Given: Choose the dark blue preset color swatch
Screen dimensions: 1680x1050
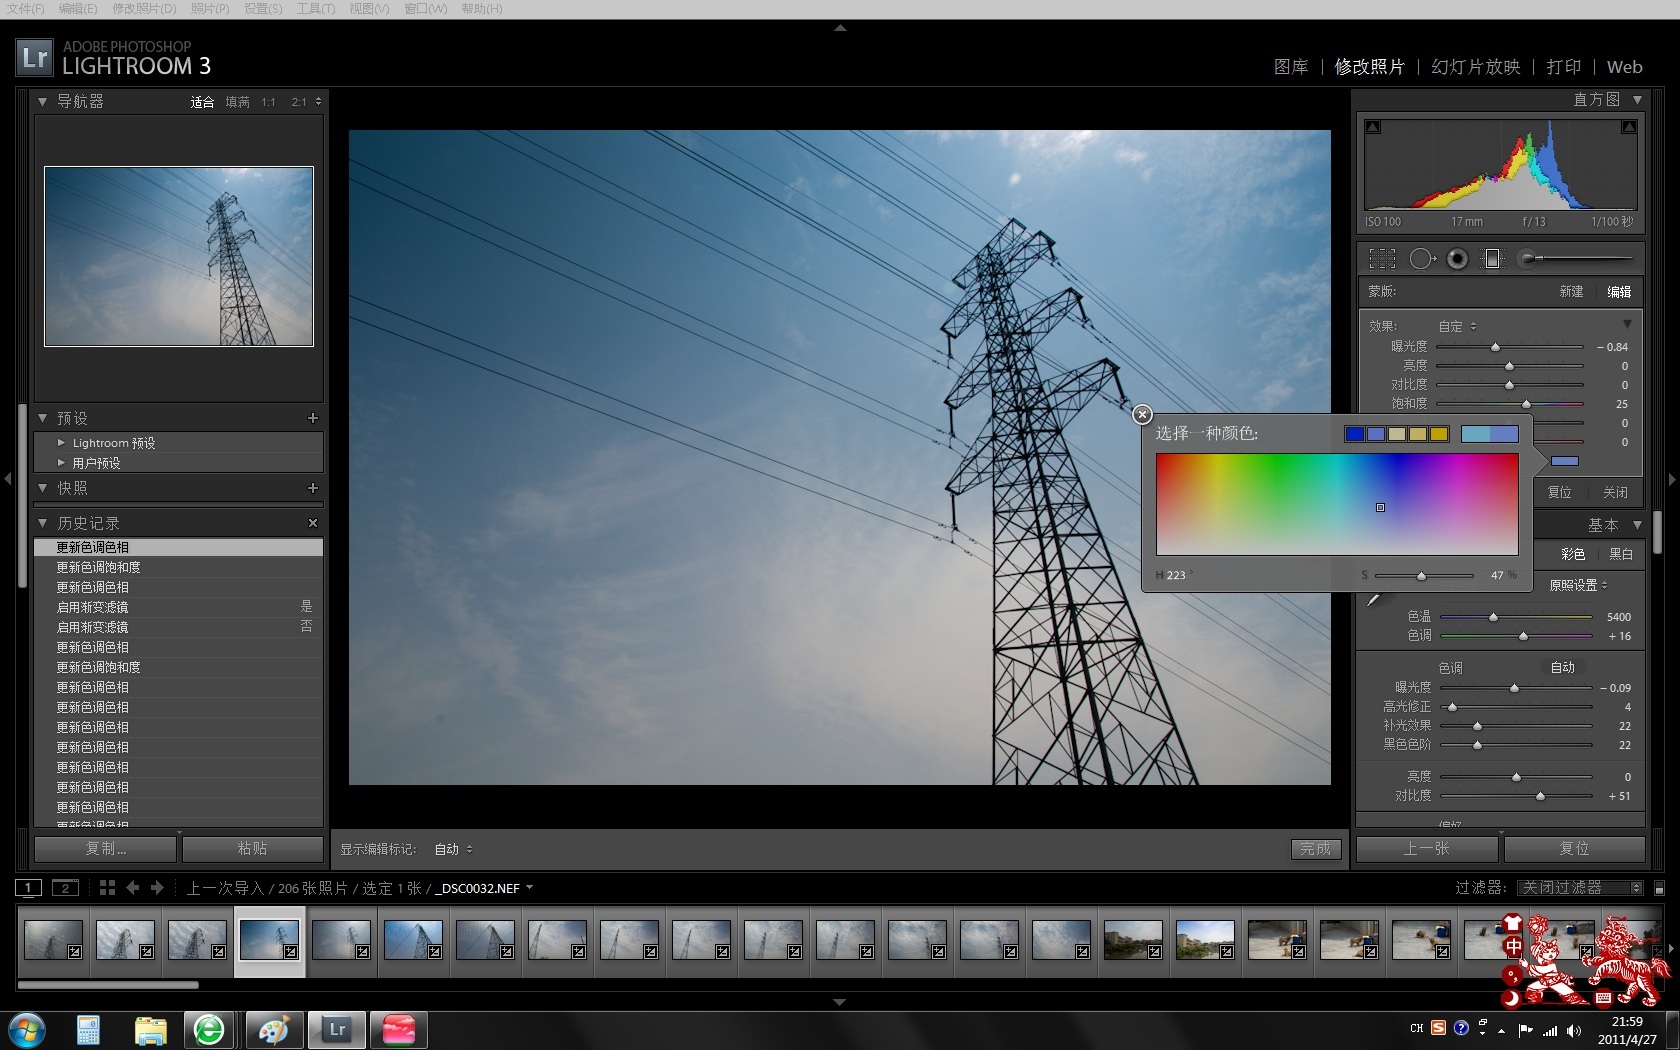Looking at the screenshot, I should pyautogui.click(x=1354, y=434).
